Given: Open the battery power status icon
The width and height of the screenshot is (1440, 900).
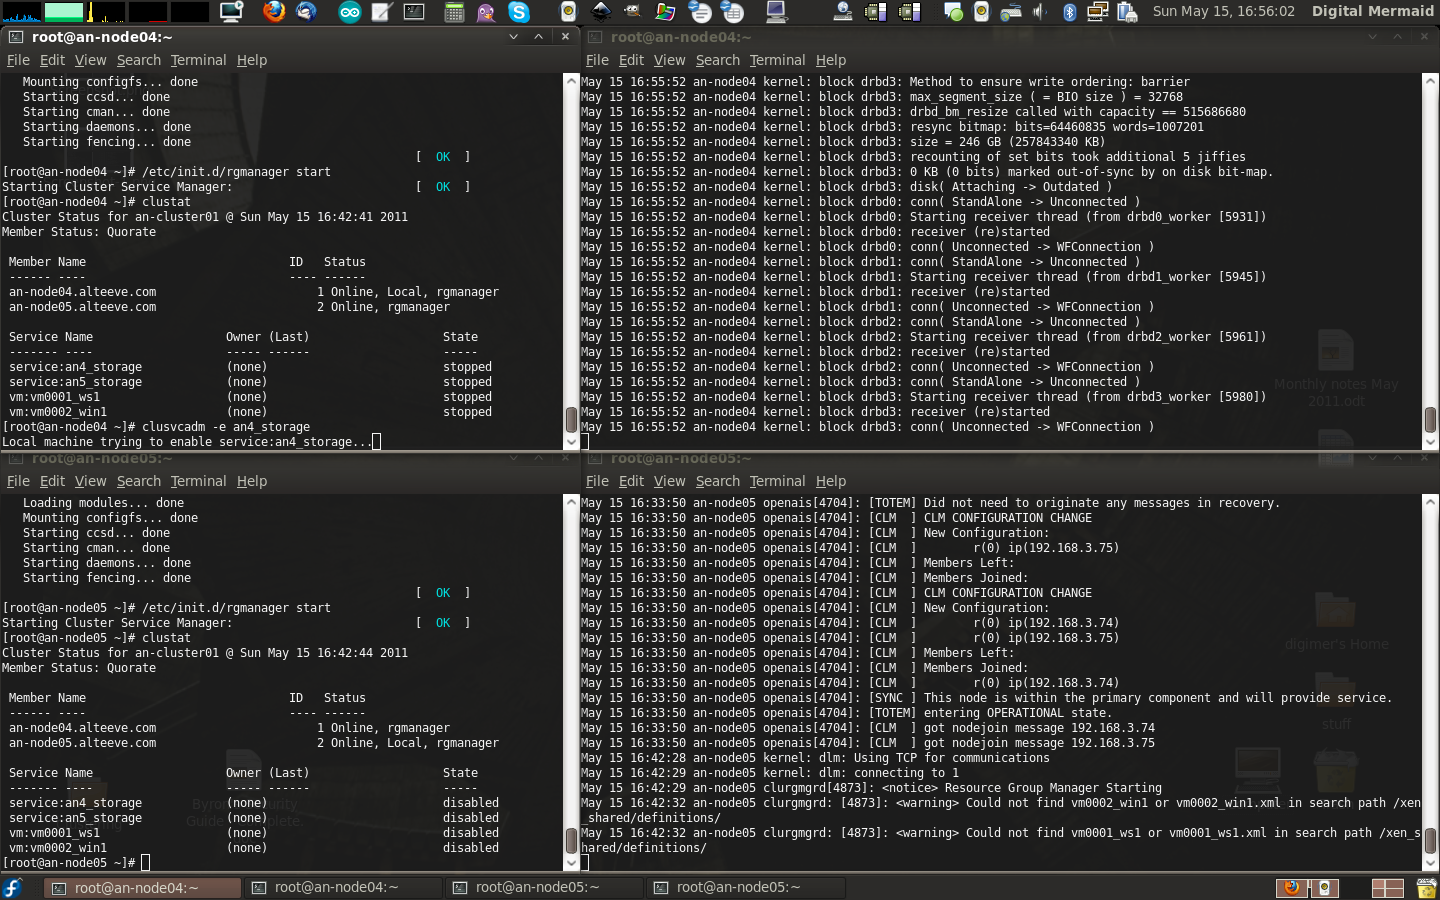Looking at the screenshot, I should [x=1127, y=12].
